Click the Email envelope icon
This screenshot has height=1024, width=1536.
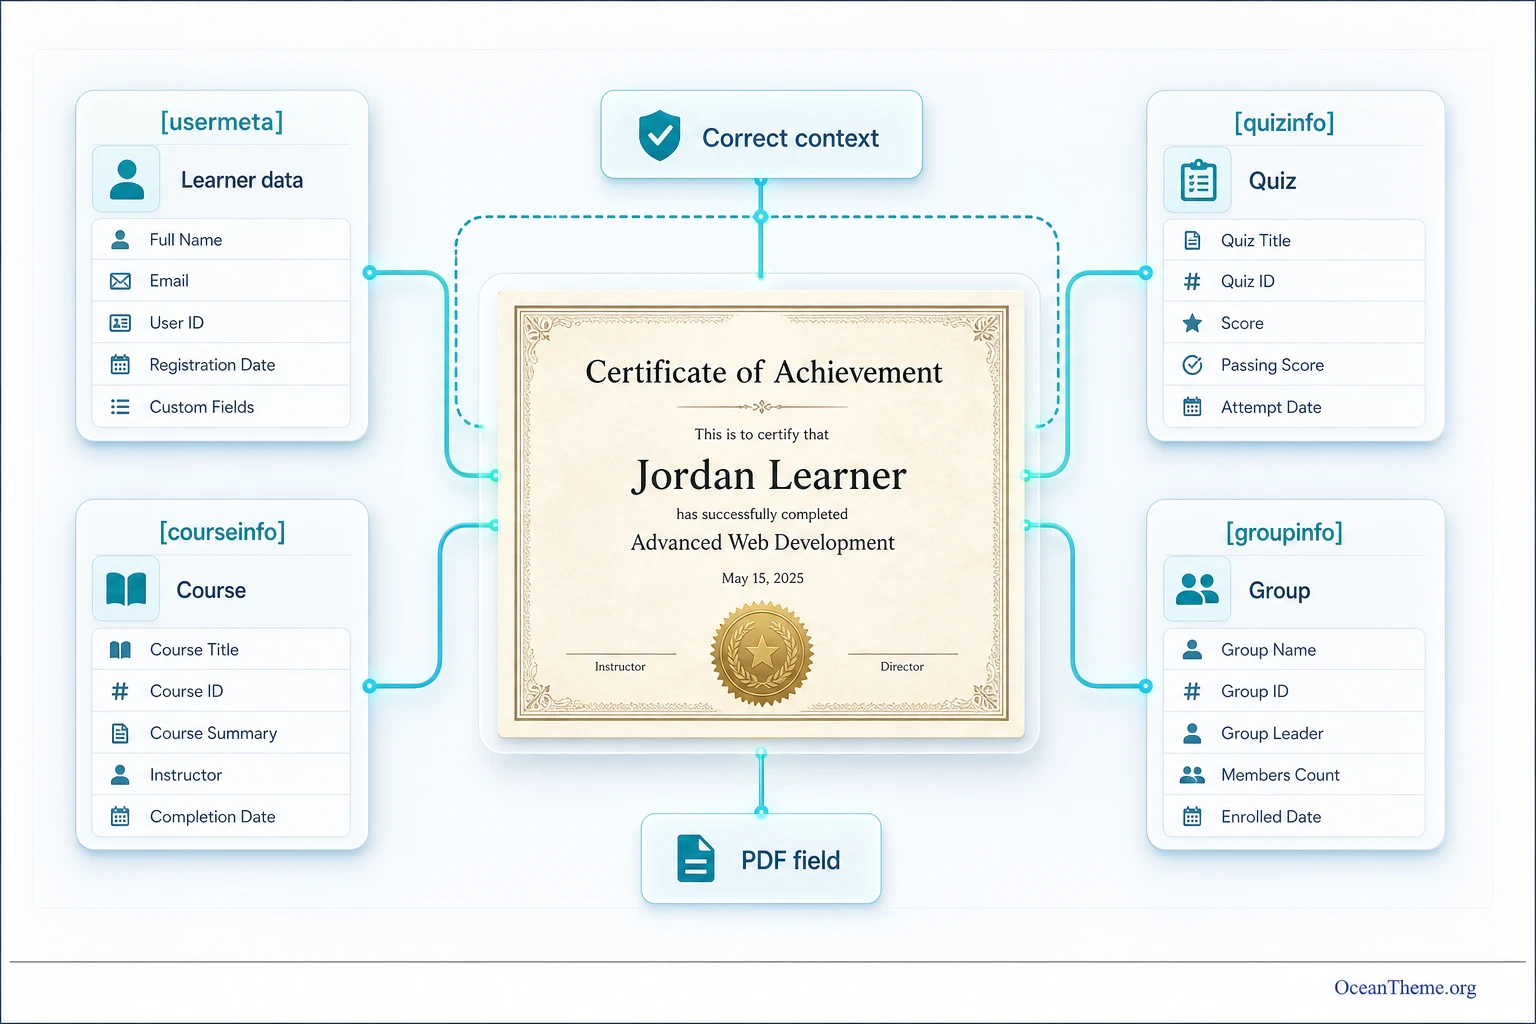120,281
